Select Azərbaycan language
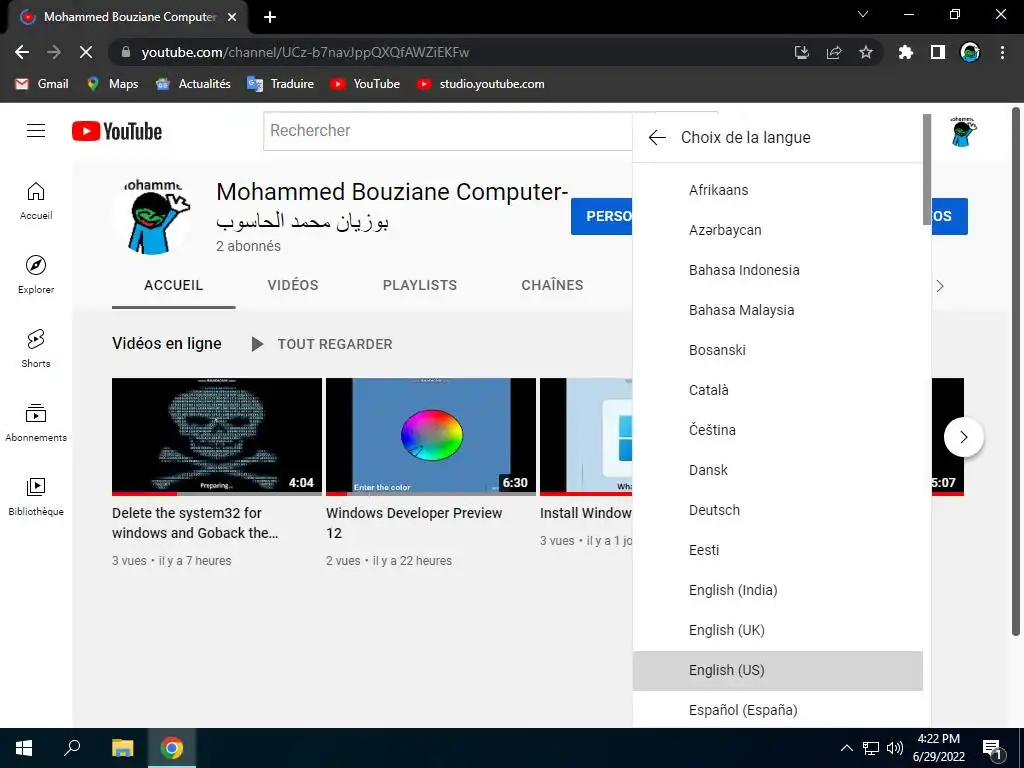Viewport: 1024px width, 768px height. (x=778, y=230)
